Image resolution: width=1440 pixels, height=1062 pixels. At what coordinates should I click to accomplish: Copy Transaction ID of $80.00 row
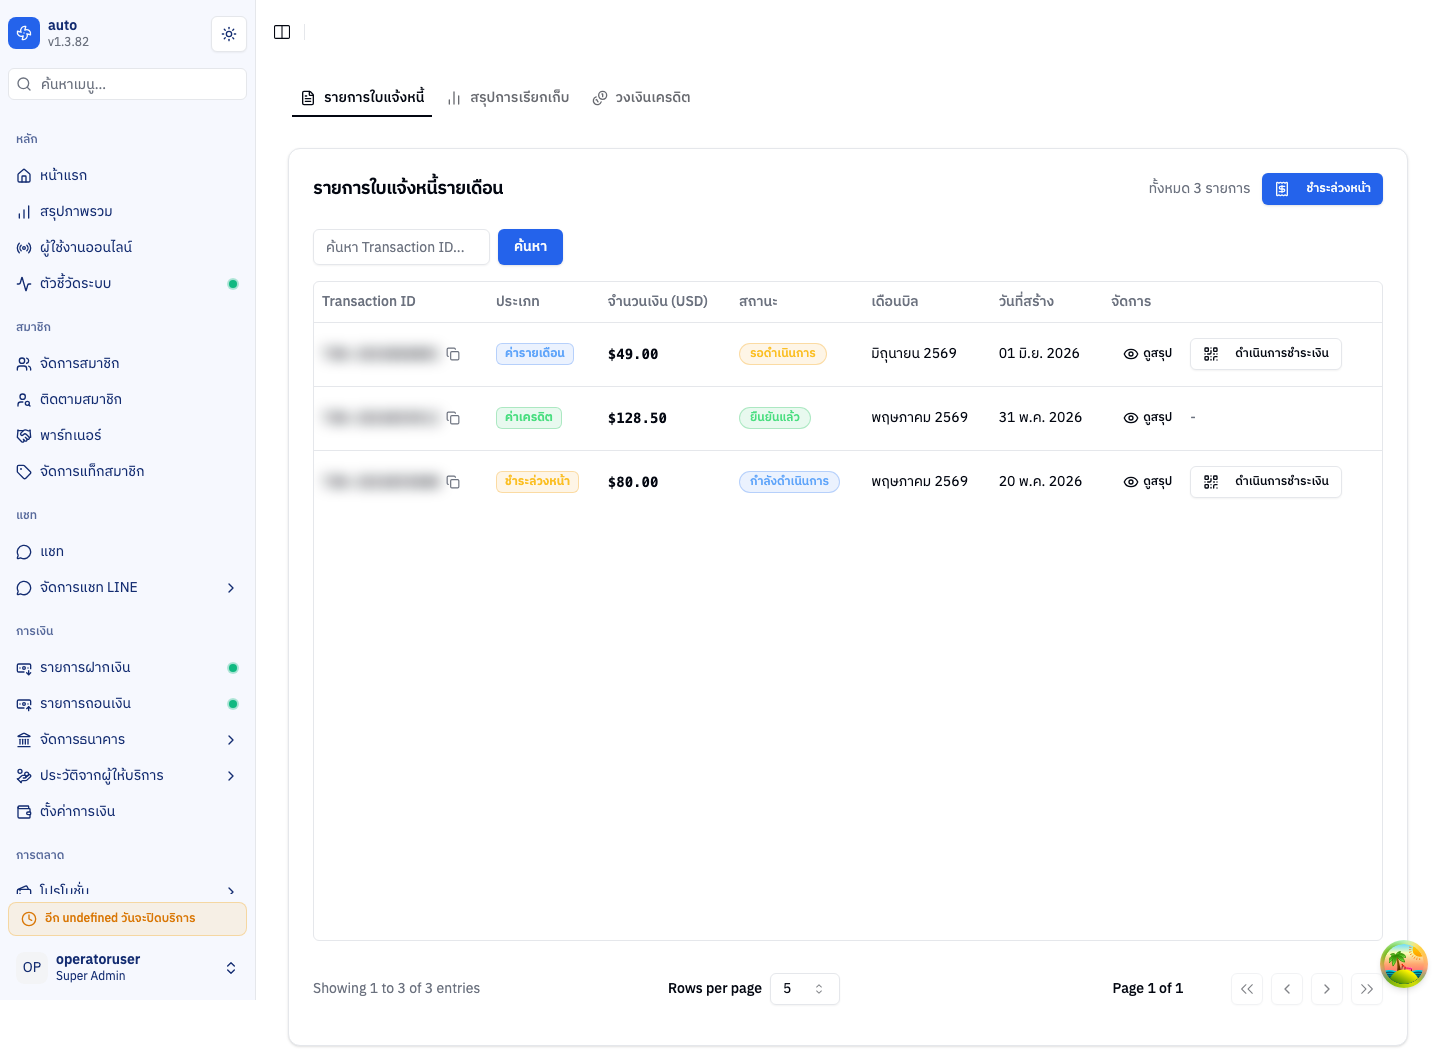click(453, 482)
